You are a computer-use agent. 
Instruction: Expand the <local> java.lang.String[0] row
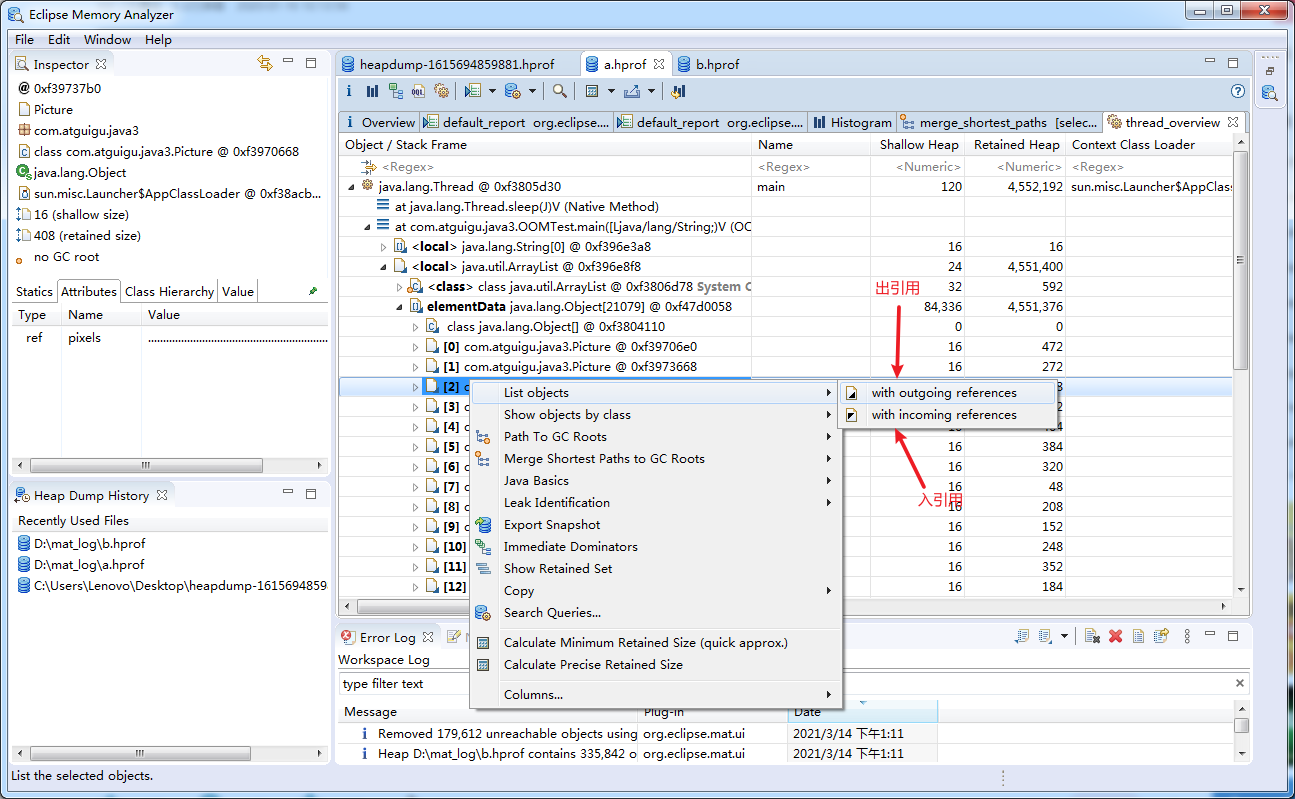point(383,247)
